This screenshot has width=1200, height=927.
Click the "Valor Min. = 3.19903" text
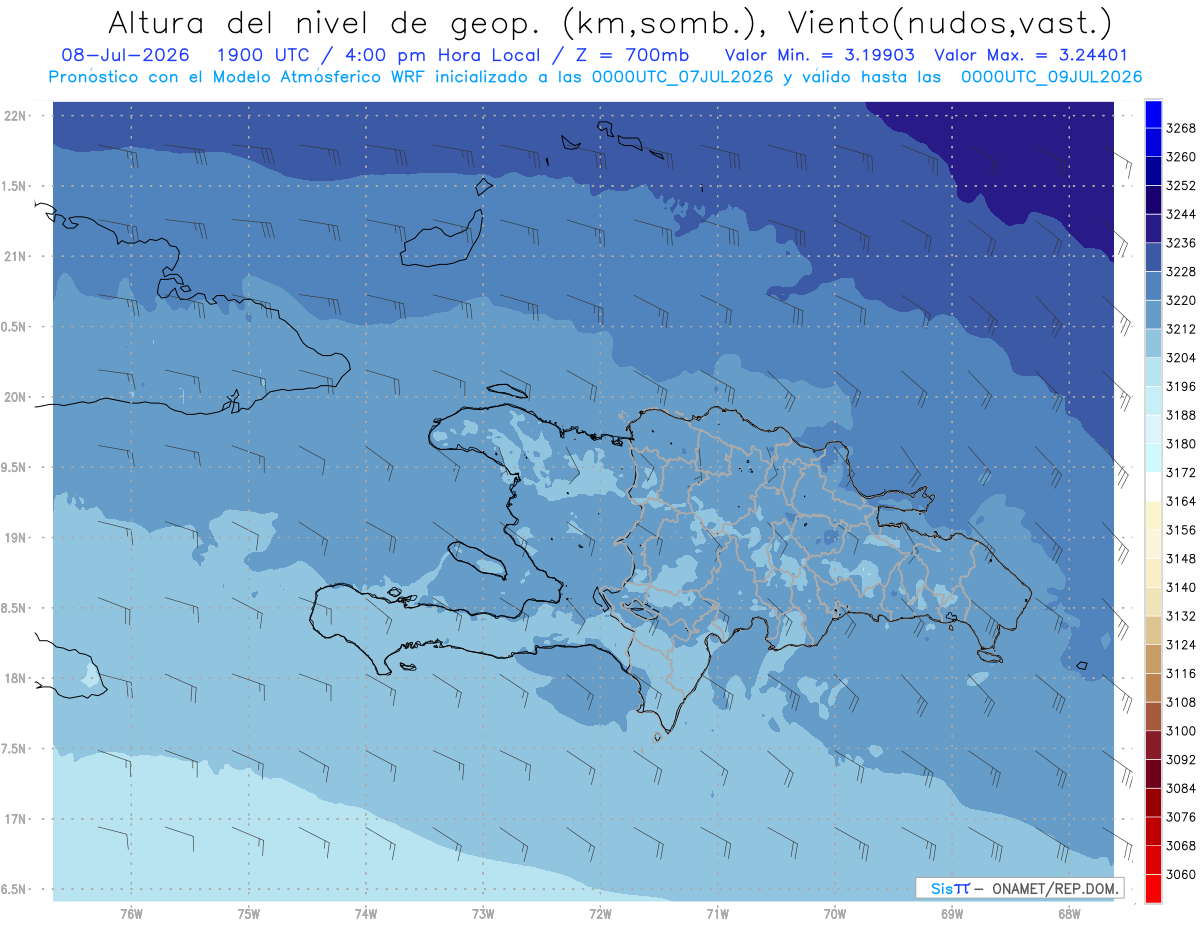coord(820,55)
